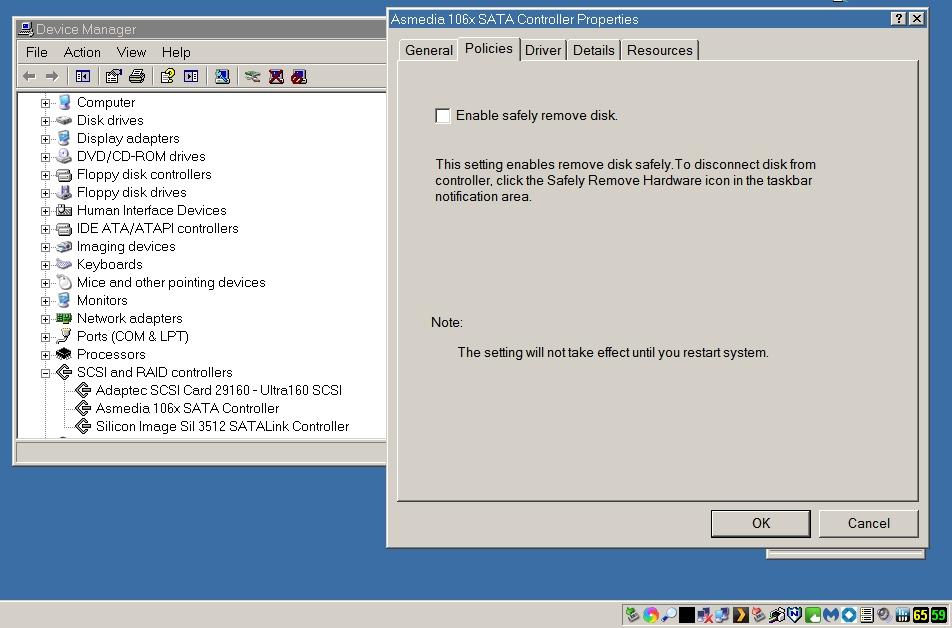This screenshot has height=628, width=952.
Task: Enable the safely remove disk checkbox
Action: (x=443, y=116)
